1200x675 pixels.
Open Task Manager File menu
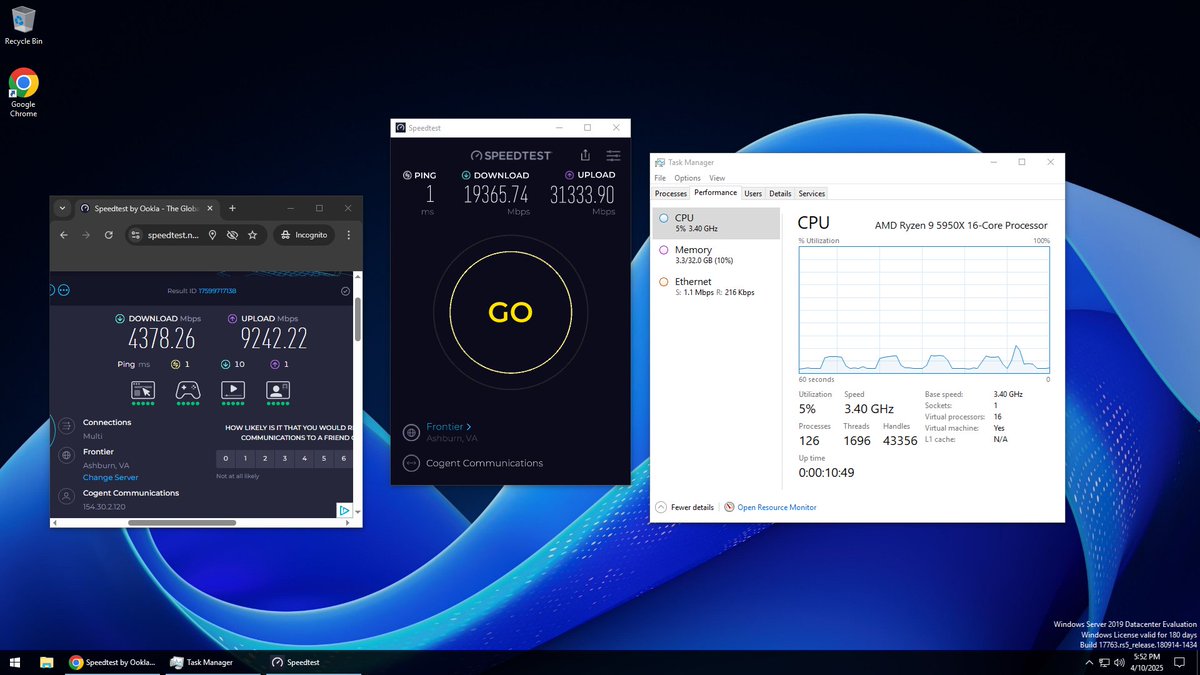660,178
